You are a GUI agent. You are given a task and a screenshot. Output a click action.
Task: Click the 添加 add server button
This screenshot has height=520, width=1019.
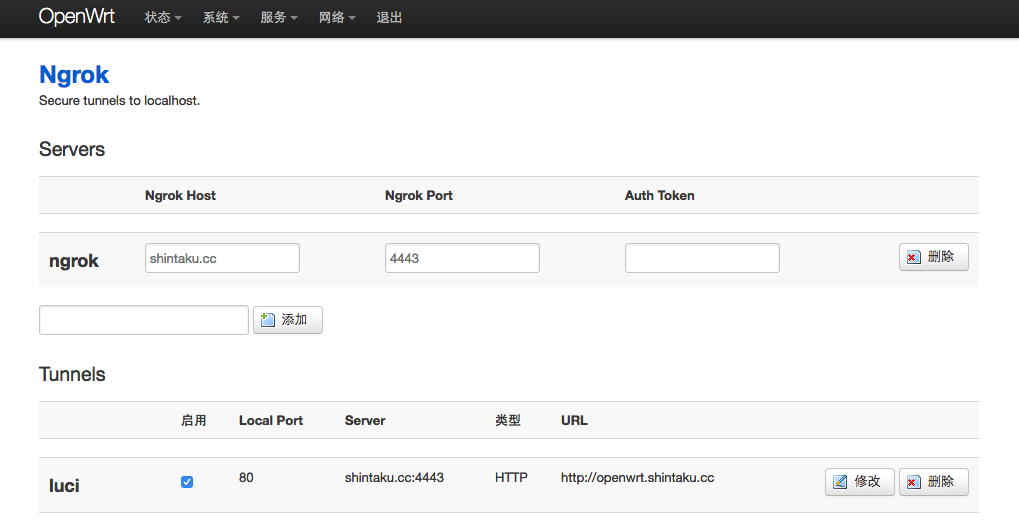pos(287,320)
